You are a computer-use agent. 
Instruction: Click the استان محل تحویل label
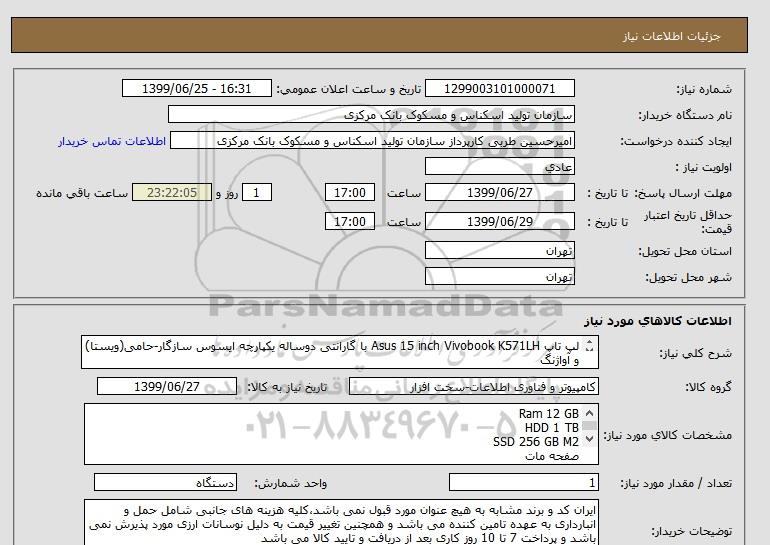pos(685,251)
